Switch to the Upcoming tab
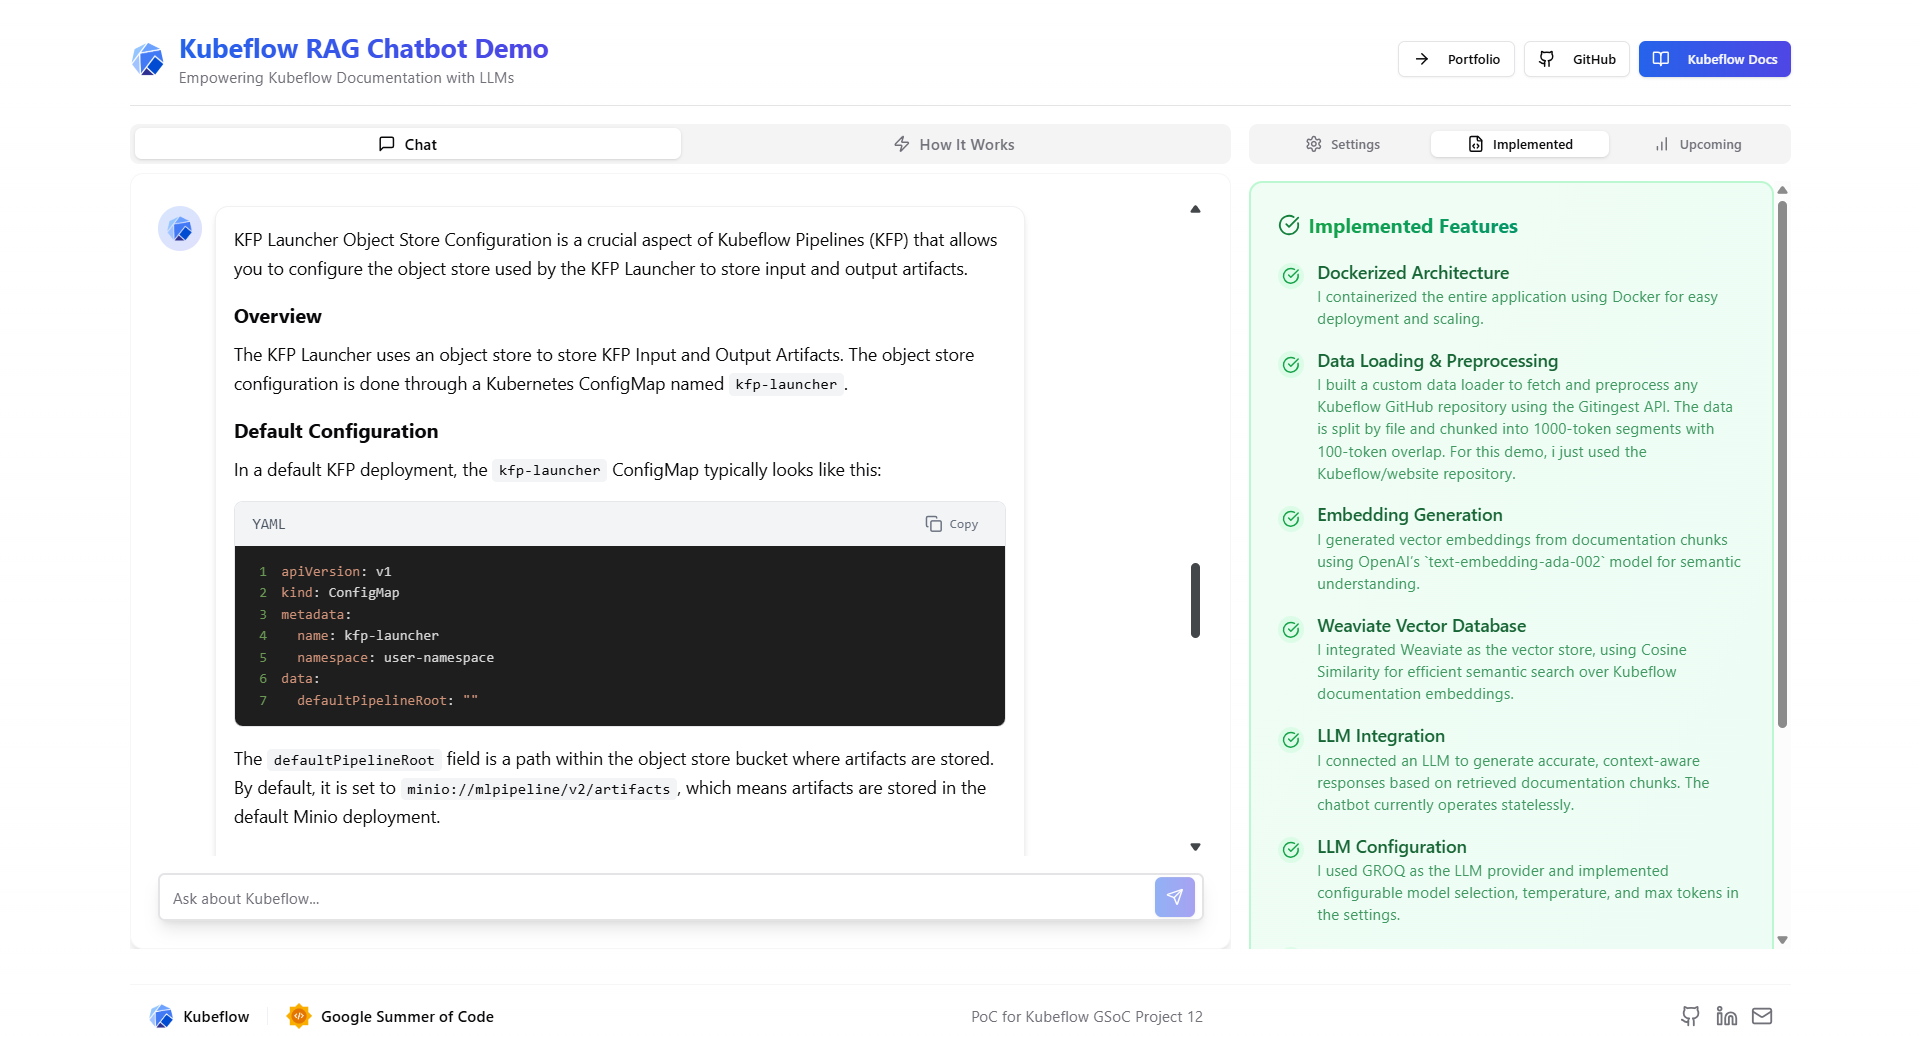 (1698, 144)
